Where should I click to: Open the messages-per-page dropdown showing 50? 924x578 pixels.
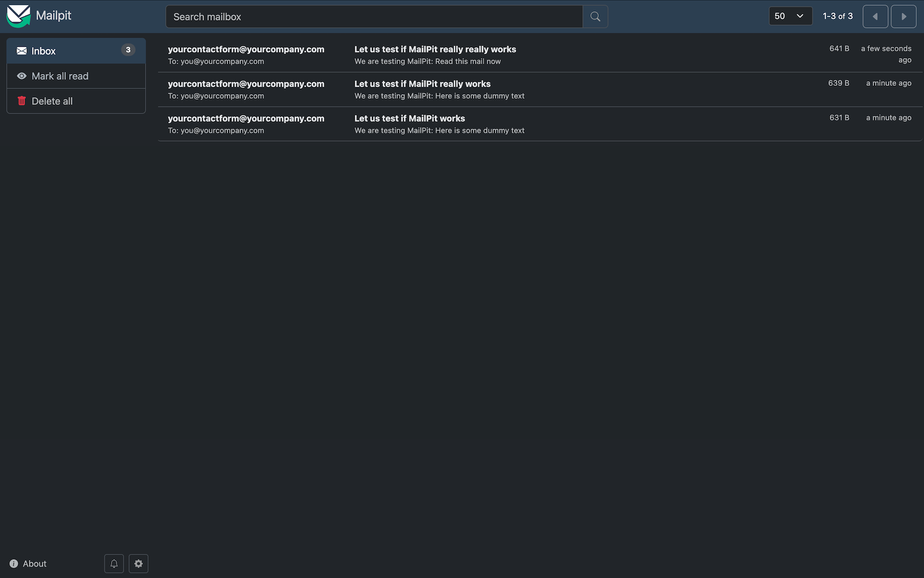(789, 17)
